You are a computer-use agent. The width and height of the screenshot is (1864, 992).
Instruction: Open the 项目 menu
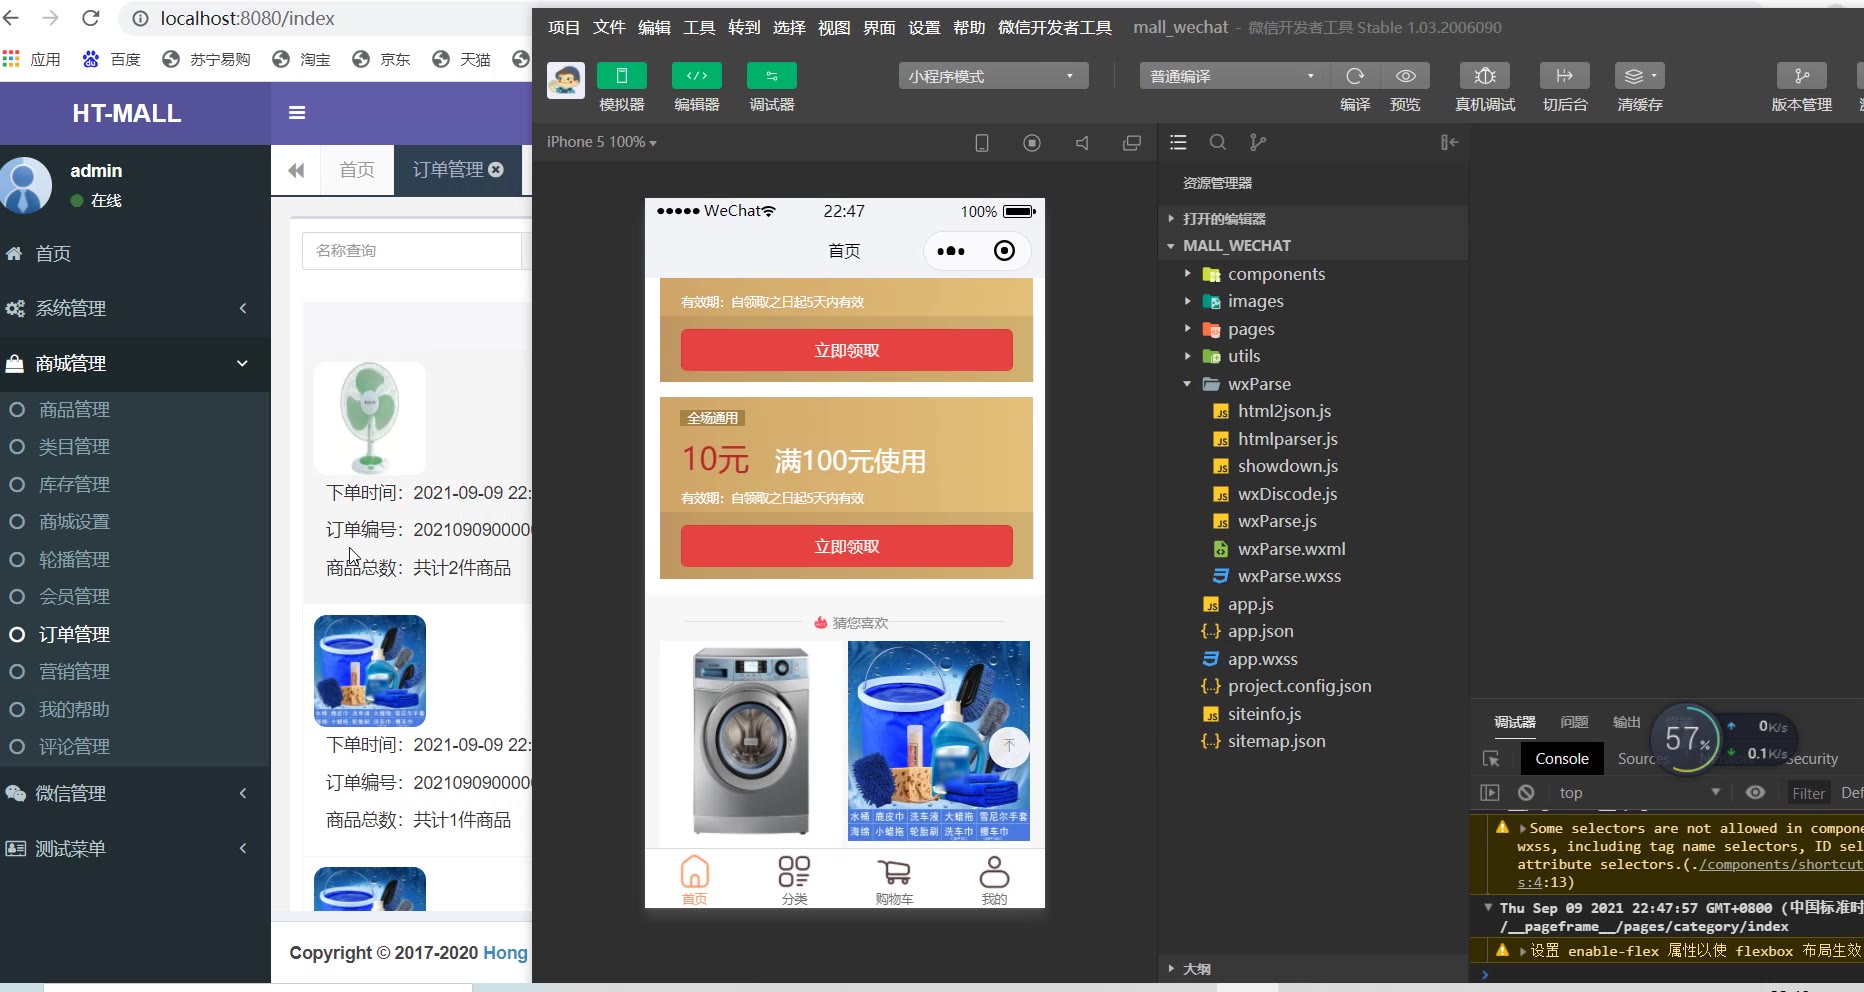[x=564, y=27]
